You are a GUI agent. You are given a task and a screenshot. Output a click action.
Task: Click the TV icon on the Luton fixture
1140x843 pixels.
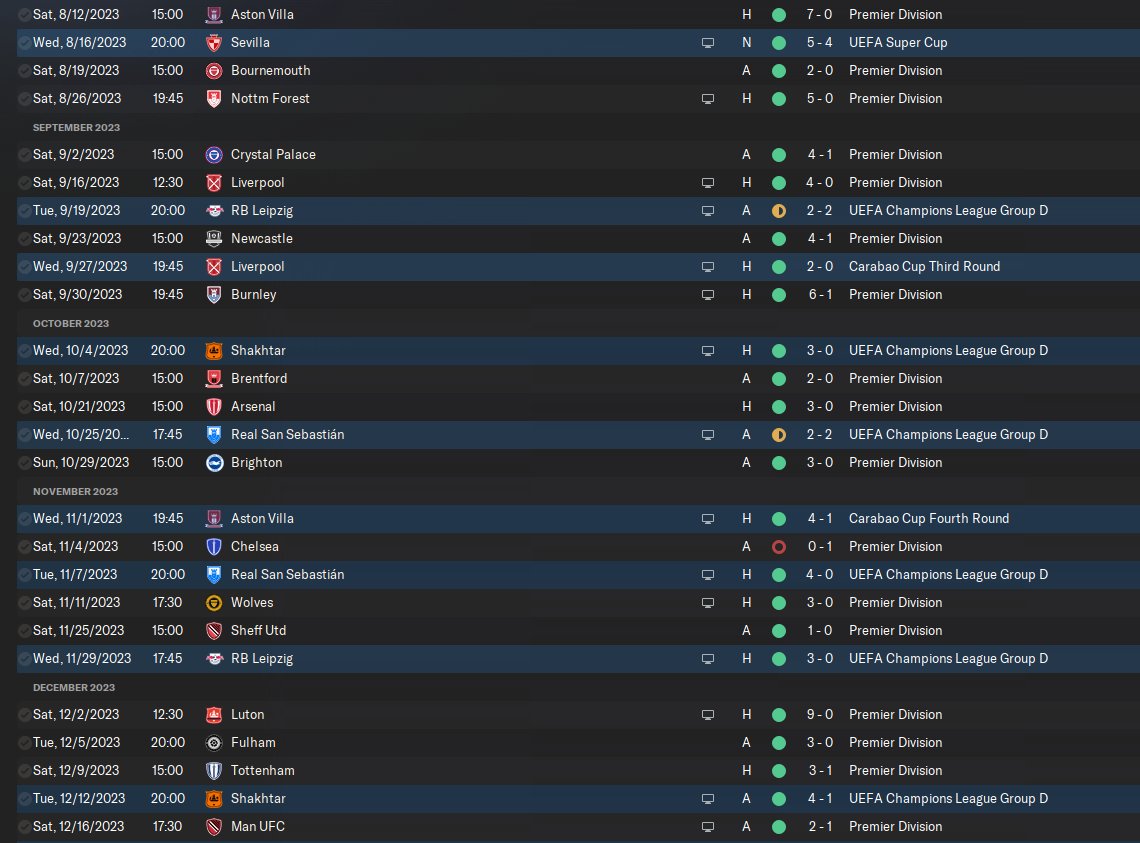coord(708,715)
